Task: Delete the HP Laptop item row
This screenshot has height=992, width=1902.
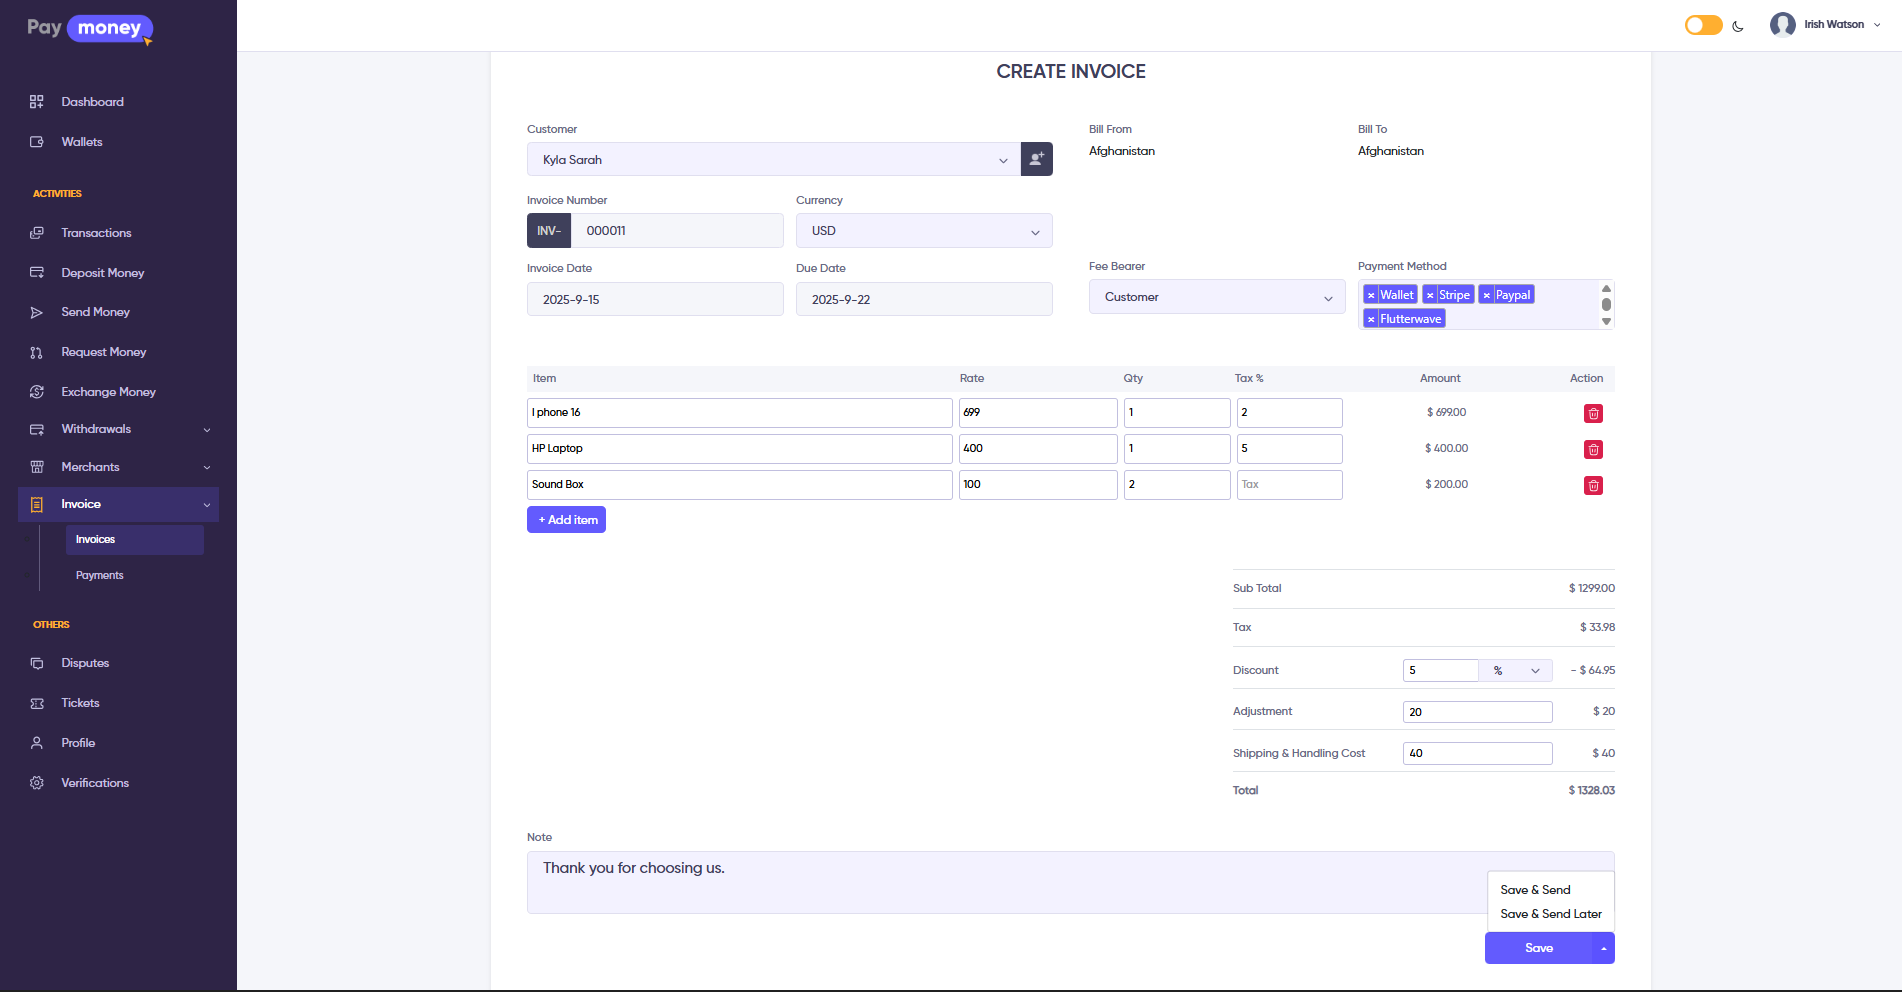Action: pos(1593,450)
